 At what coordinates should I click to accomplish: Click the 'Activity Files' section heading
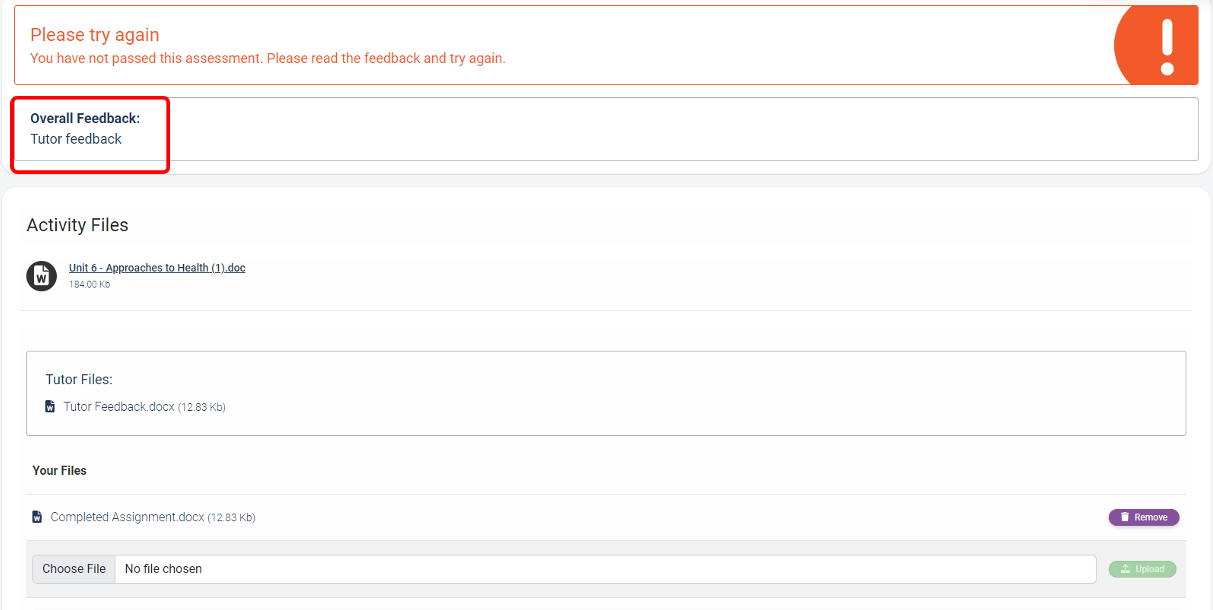[x=77, y=225]
